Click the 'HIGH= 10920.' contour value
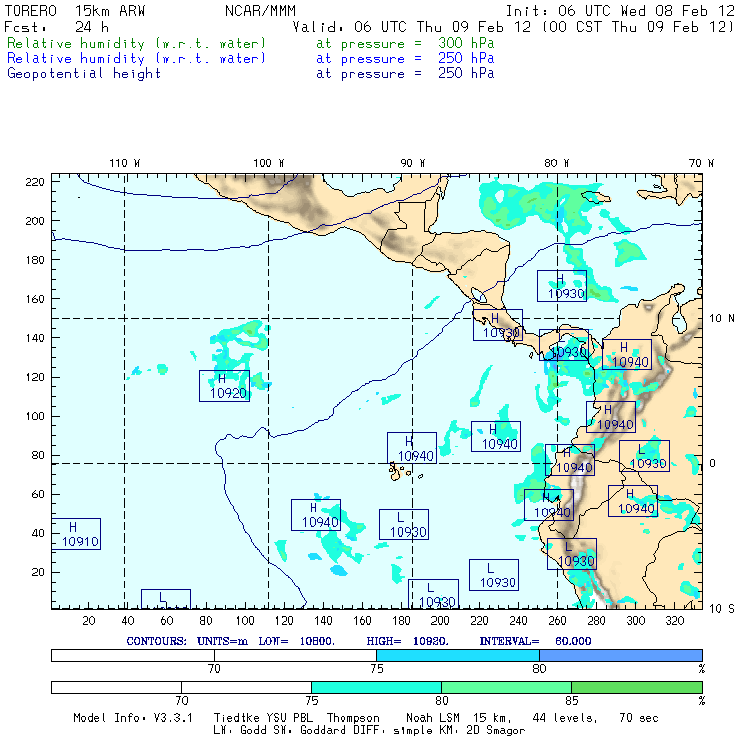The width and height of the screenshot is (740, 740). click(407, 641)
